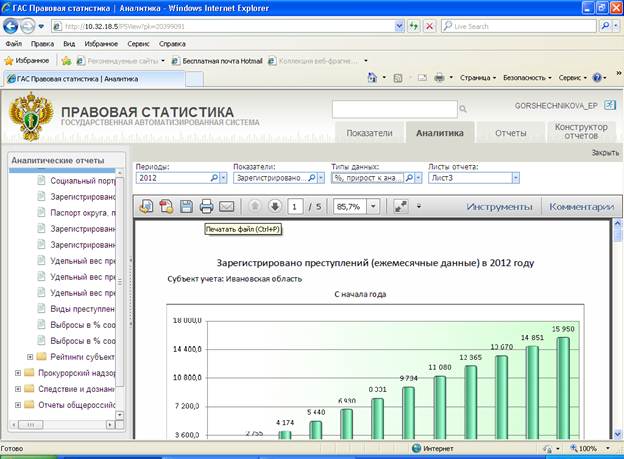
Task: Click the Add to favorites bar icon
Action: point(66,61)
